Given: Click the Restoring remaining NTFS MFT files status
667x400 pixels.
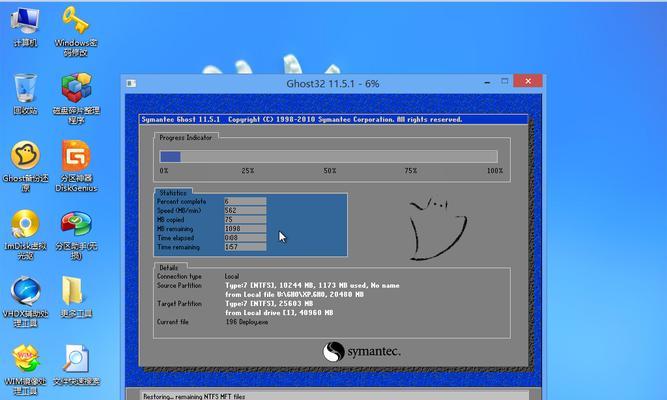Looking at the screenshot, I should point(194,396).
